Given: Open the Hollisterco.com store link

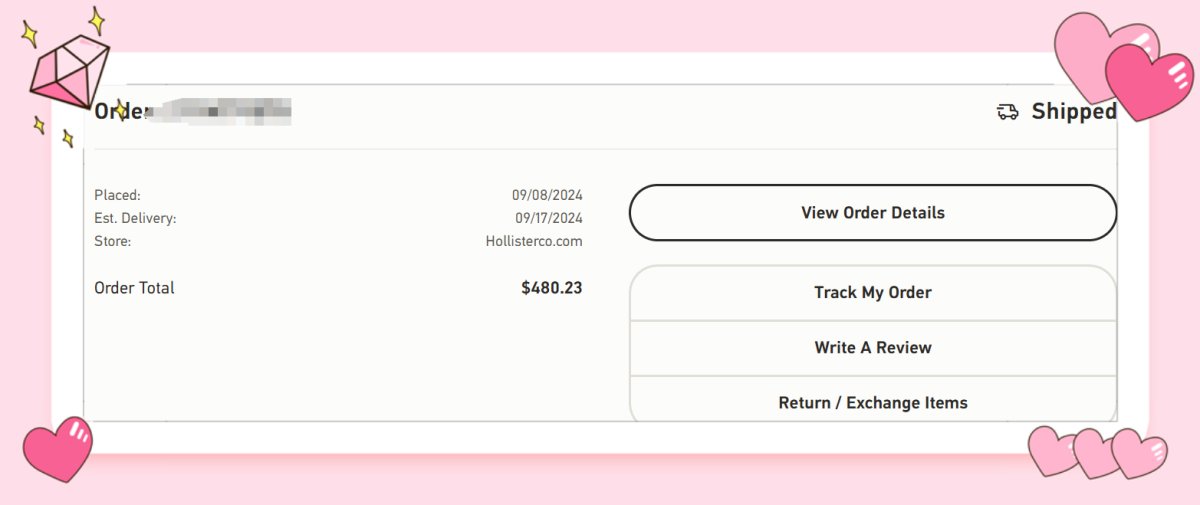Looking at the screenshot, I should (x=534, y=241).
